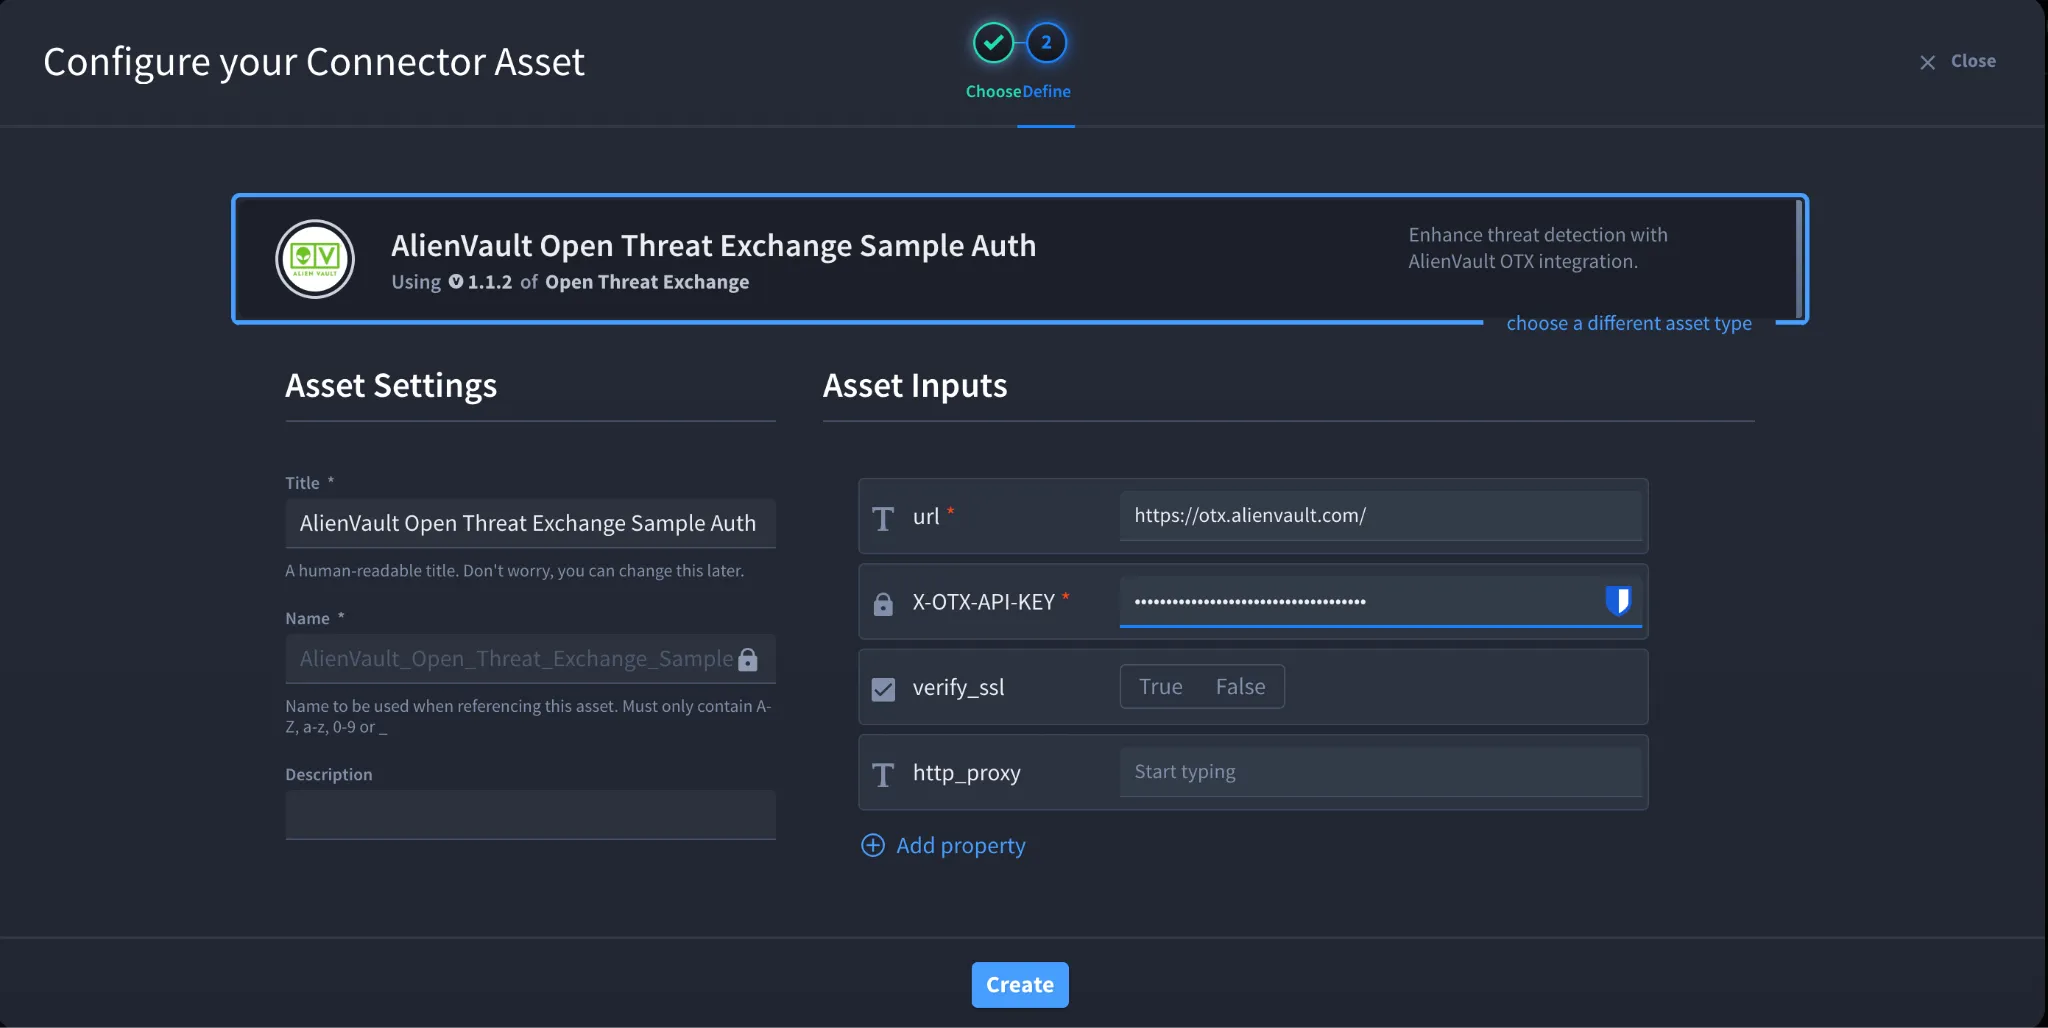Click the plus icon for Add property
This screenshot has height=1028, width=2048.
(x=873, y=845)
